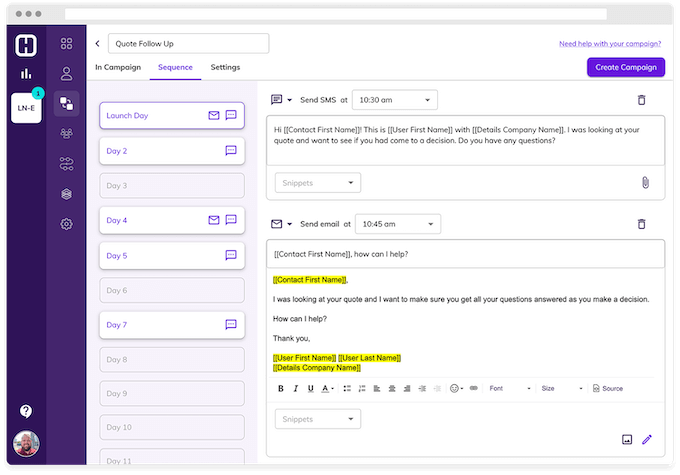This screenshot has width=680, height=475.
Task: Open the contacts person icon
Action: (x=67, y=73)
